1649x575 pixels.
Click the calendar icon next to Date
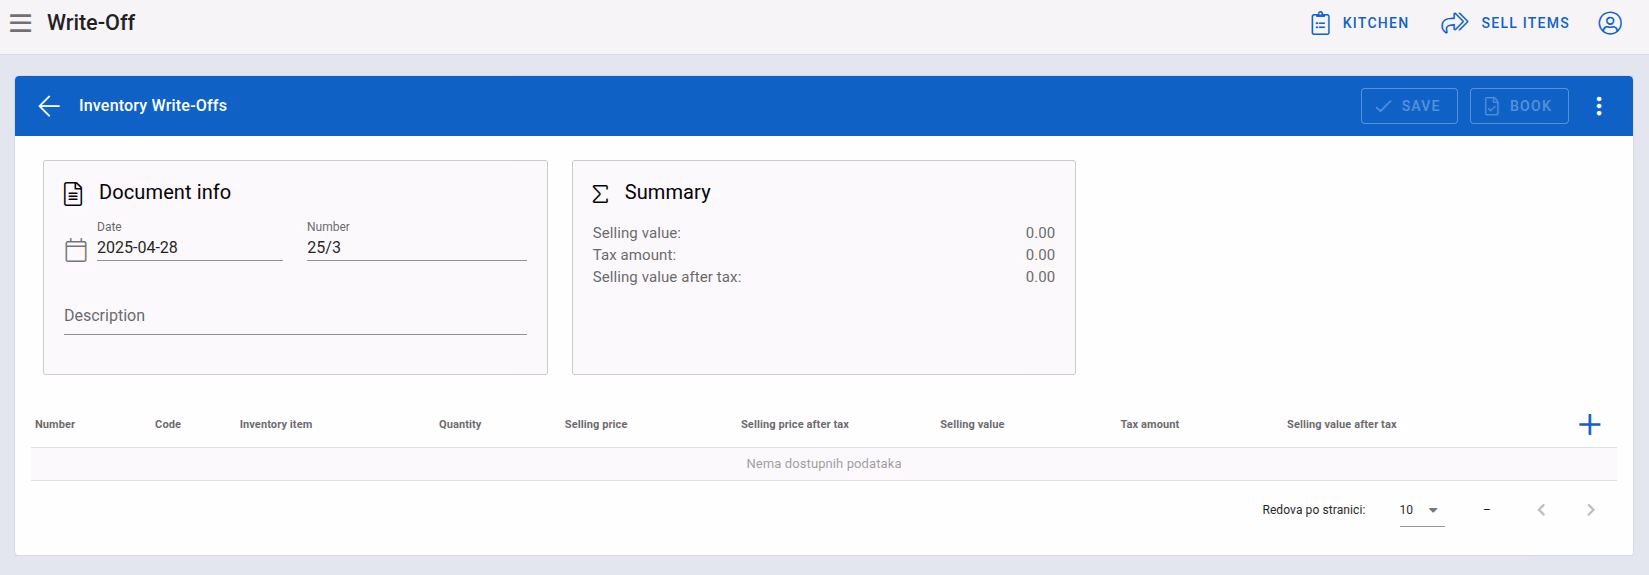tap(76, 250)
